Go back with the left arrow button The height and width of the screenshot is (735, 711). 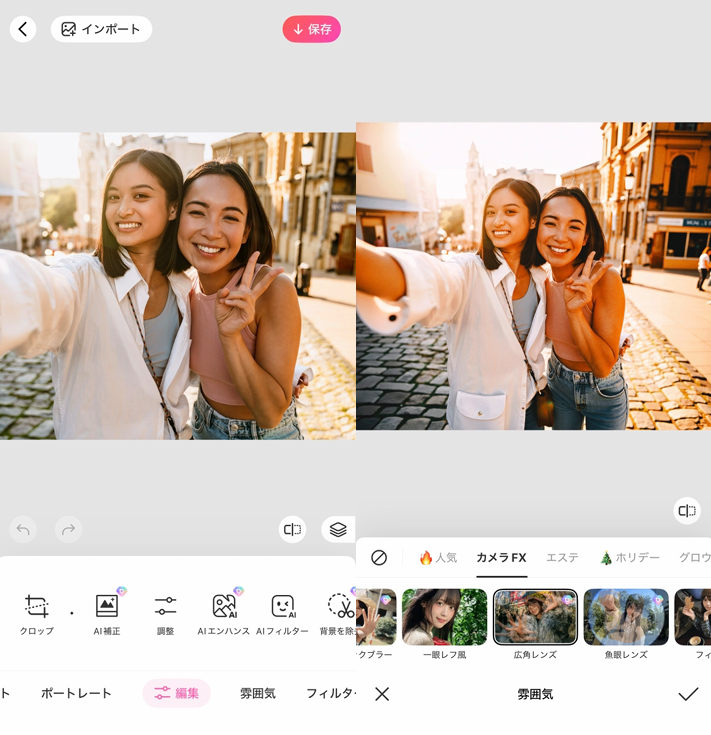[x=22, y=29]
